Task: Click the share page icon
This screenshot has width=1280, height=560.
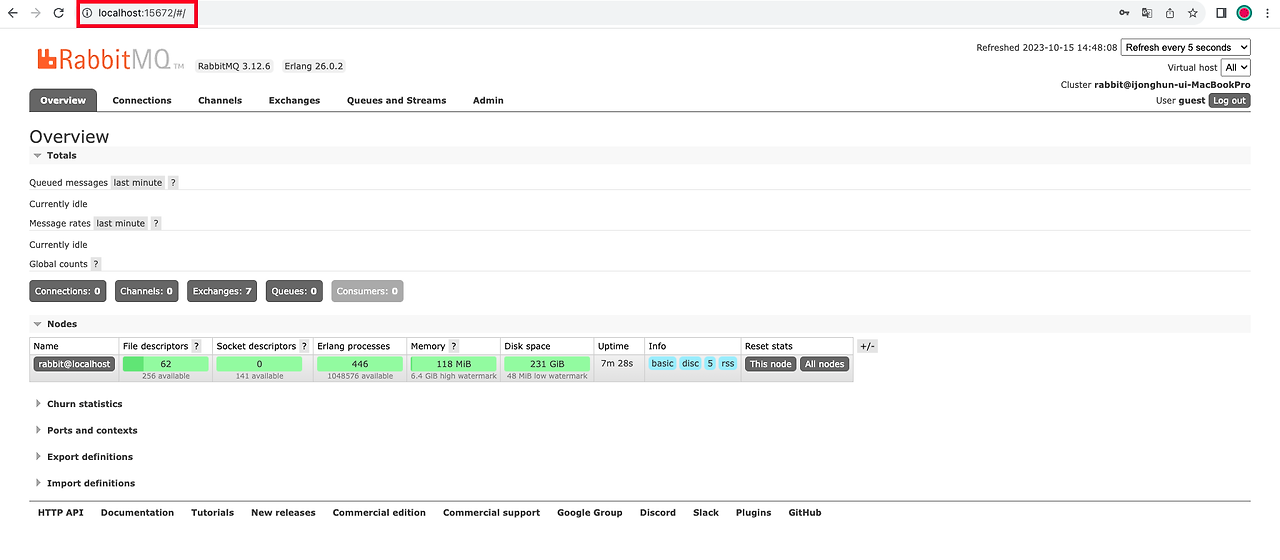Action: point(1170,13)
